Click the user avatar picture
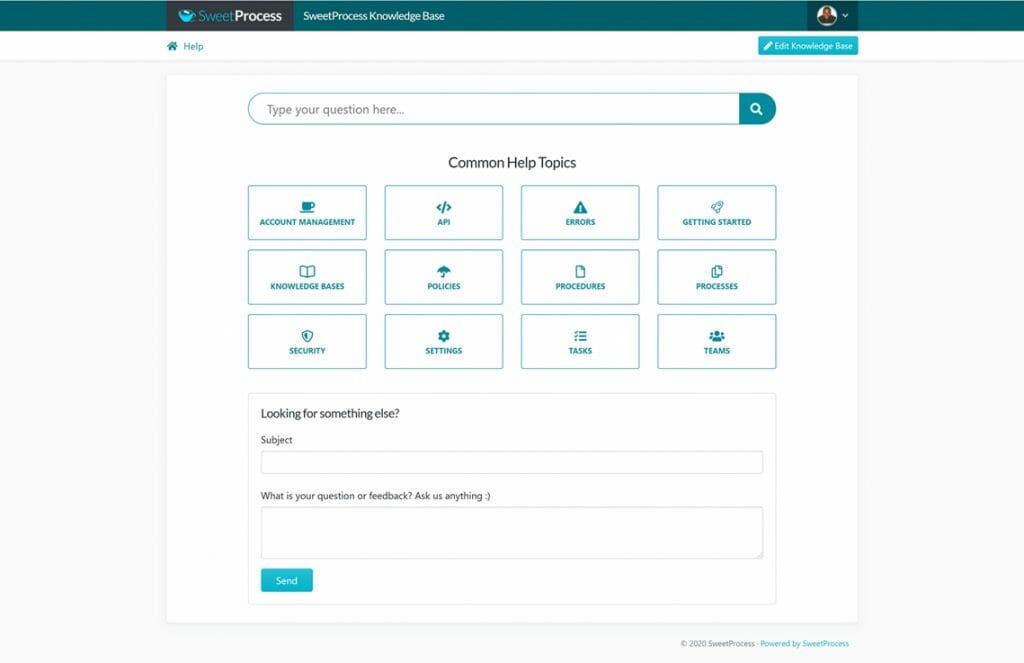 [827, 15]
